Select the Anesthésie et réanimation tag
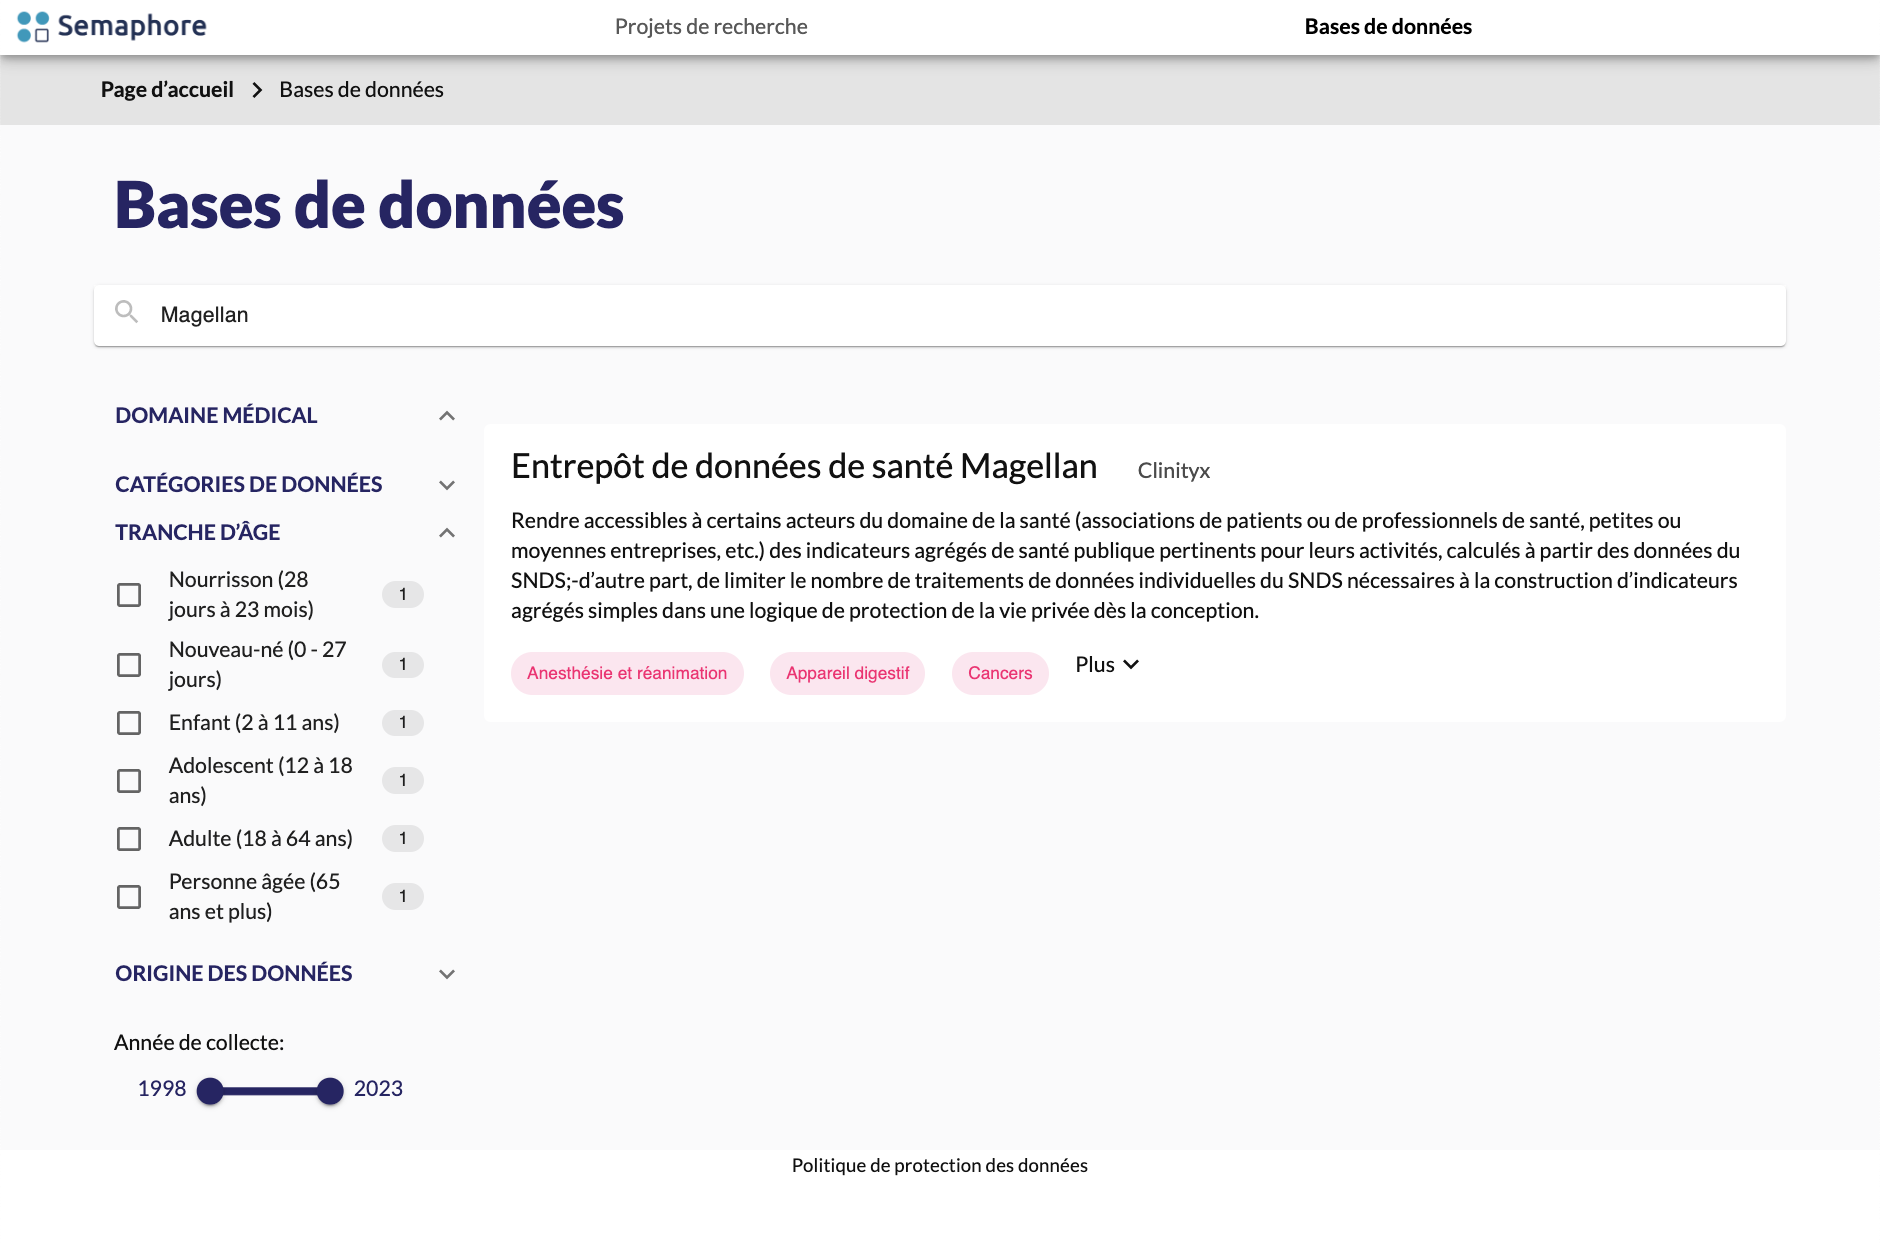This screenshot has width=1880, height=1244. coord(627,673)
